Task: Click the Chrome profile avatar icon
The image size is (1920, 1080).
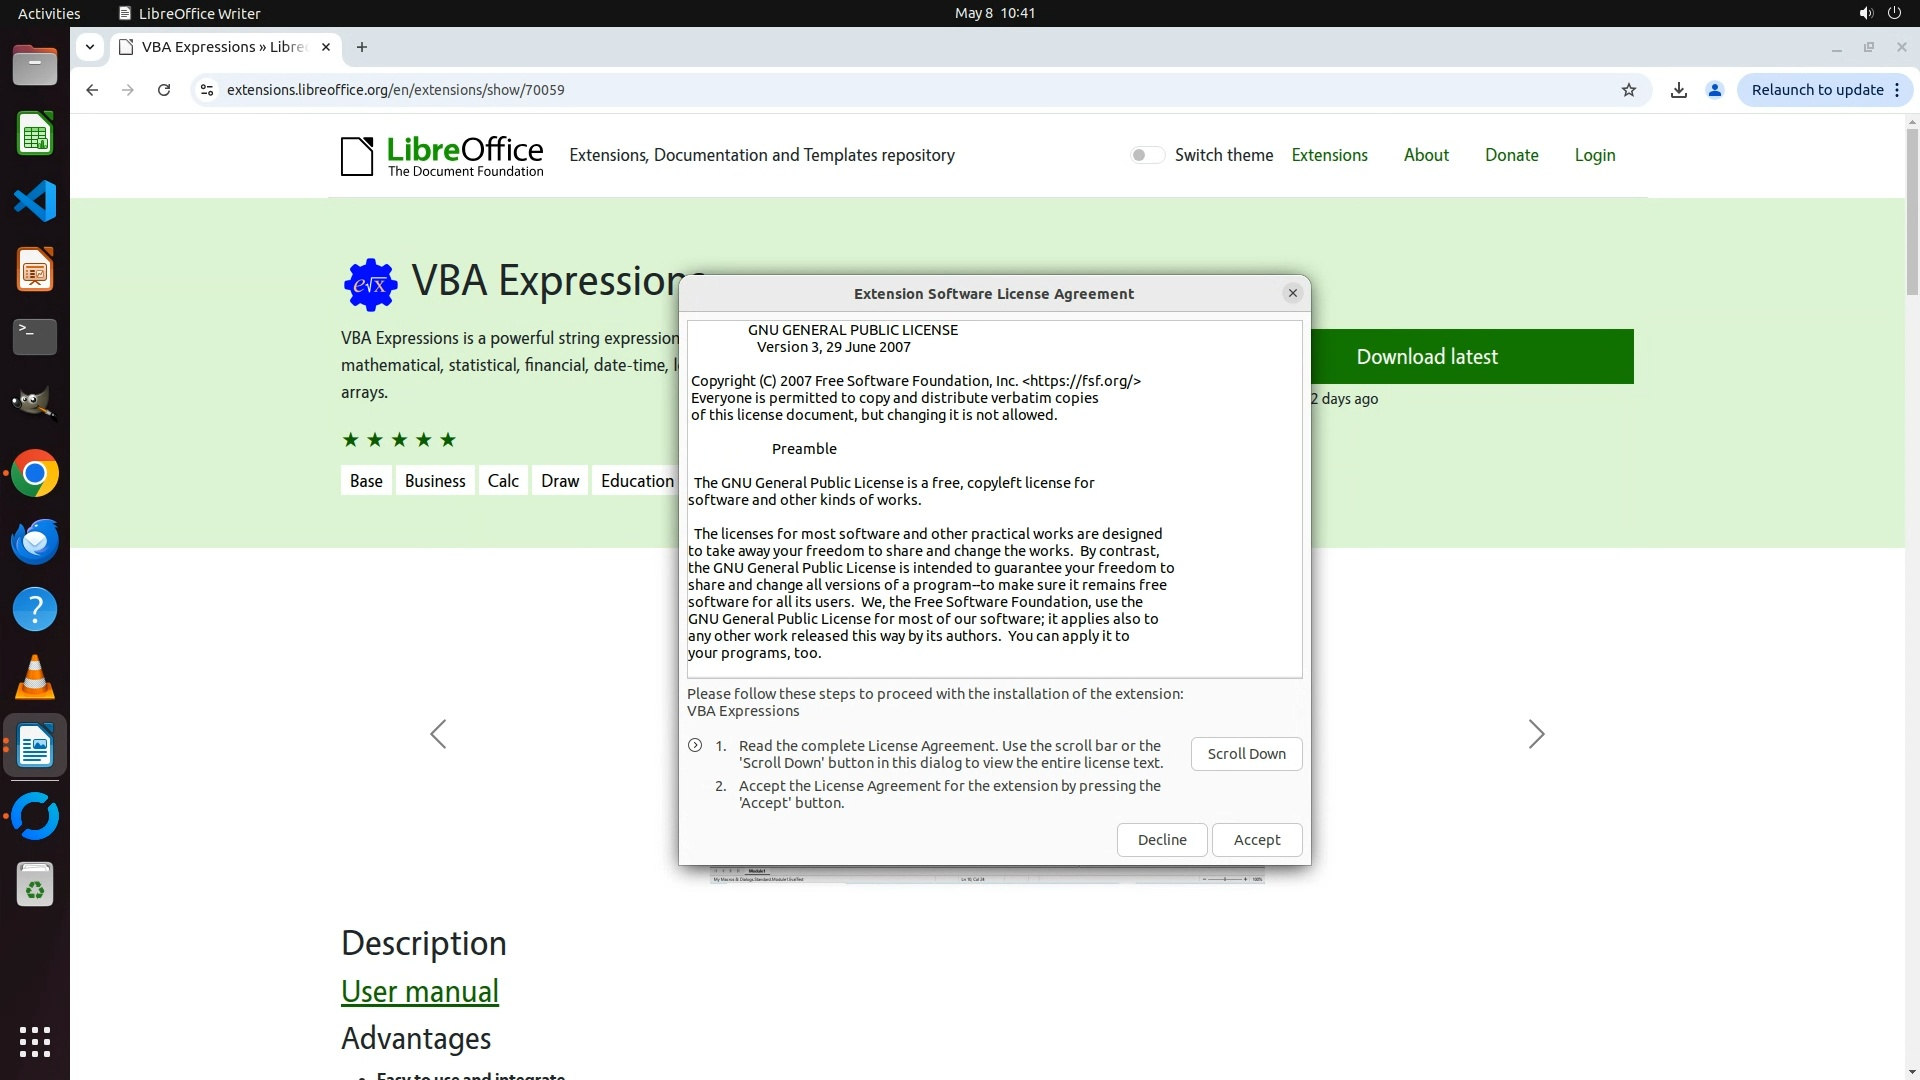Action: [x=1715, y=90]
